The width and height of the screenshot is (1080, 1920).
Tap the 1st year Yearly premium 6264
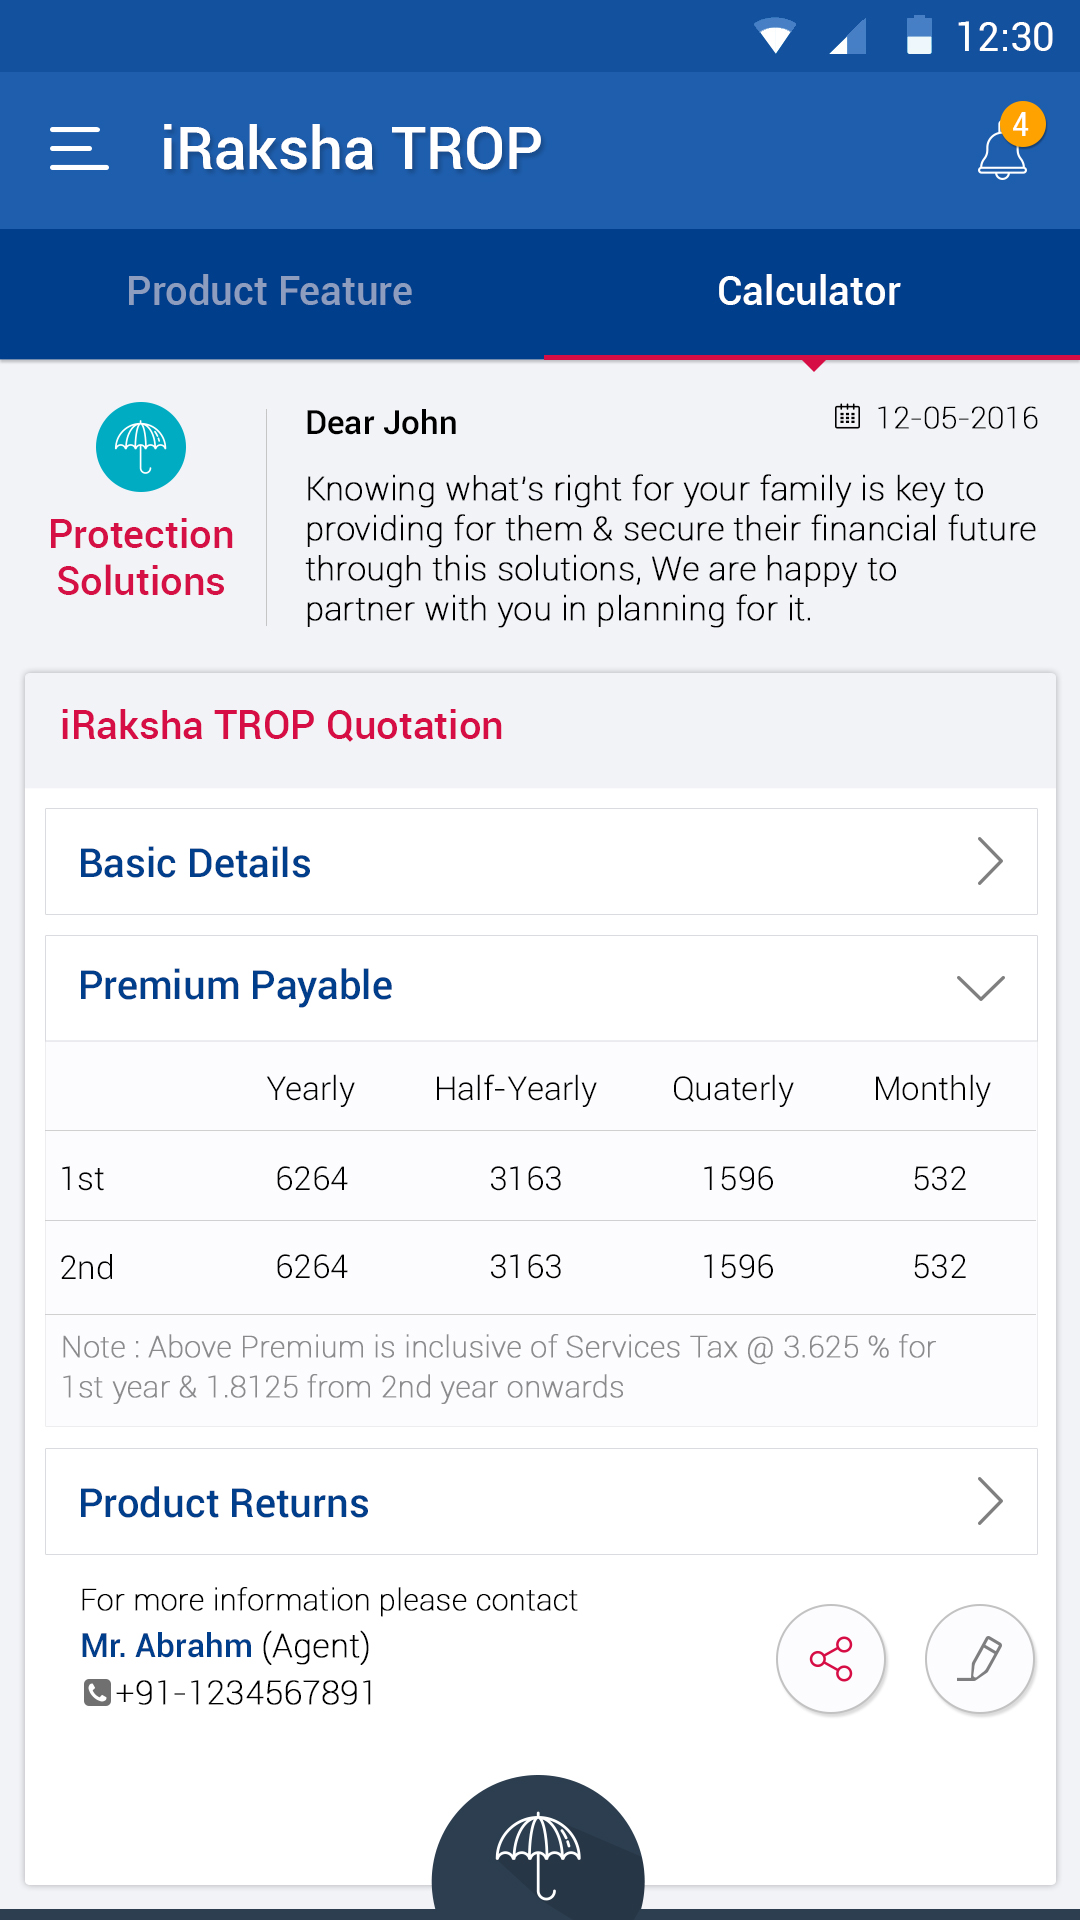(x=312, y=1179)
